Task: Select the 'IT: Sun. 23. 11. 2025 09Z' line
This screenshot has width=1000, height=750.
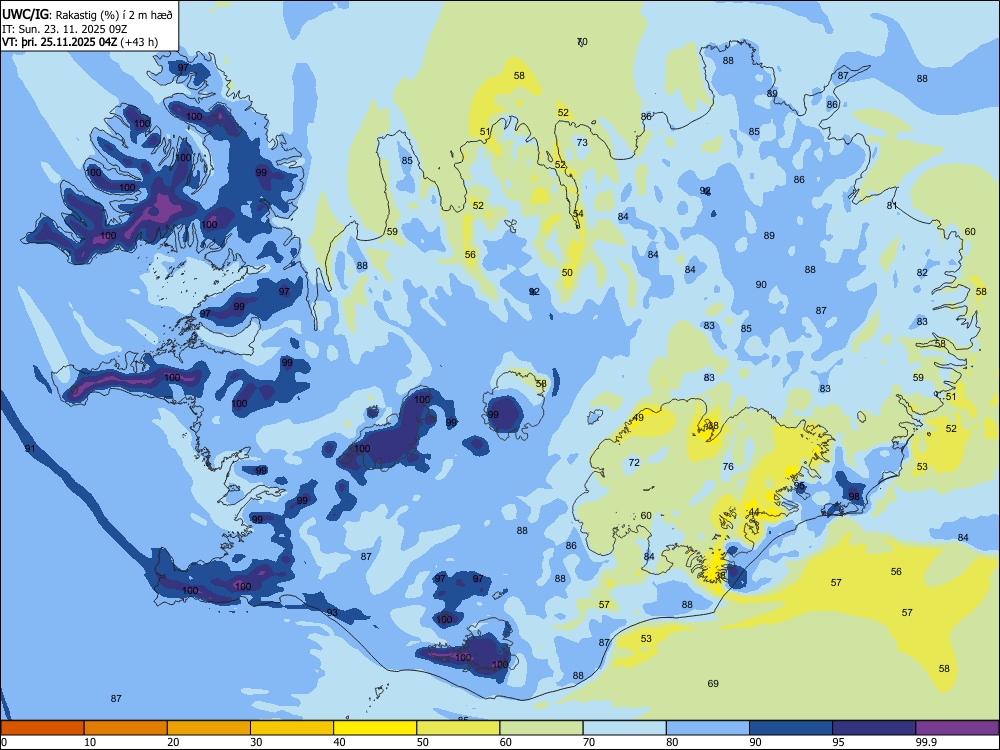Action: [64, 29]
